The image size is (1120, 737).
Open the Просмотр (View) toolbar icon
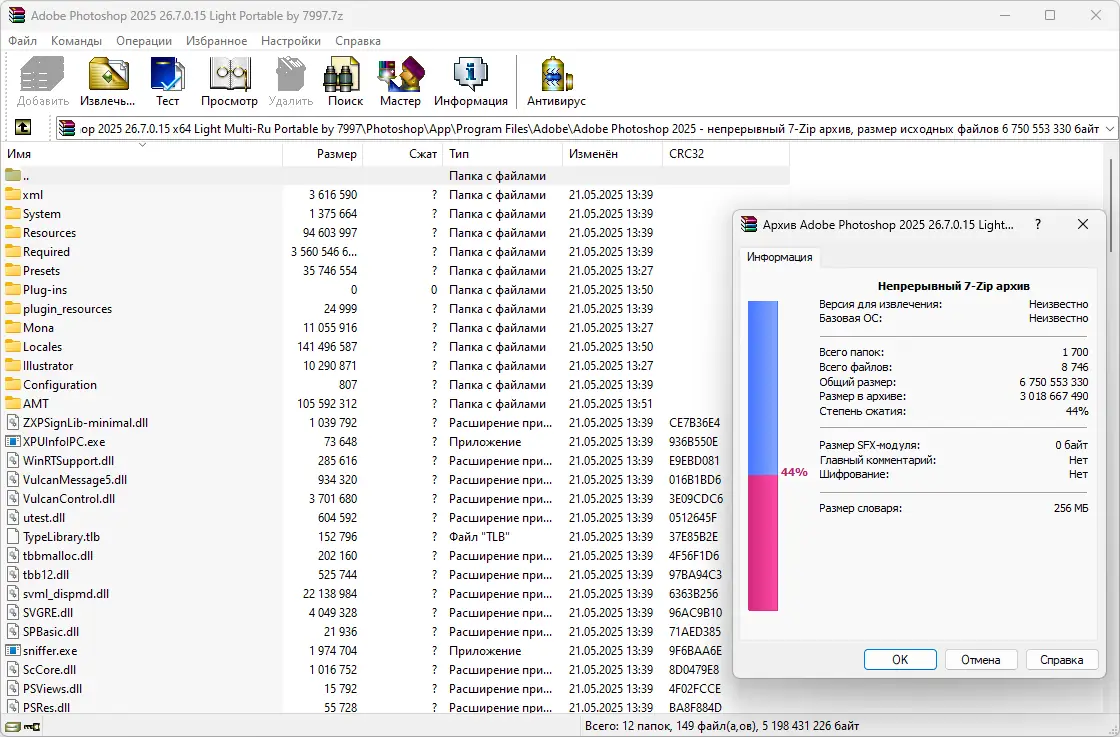click(229, 78)
